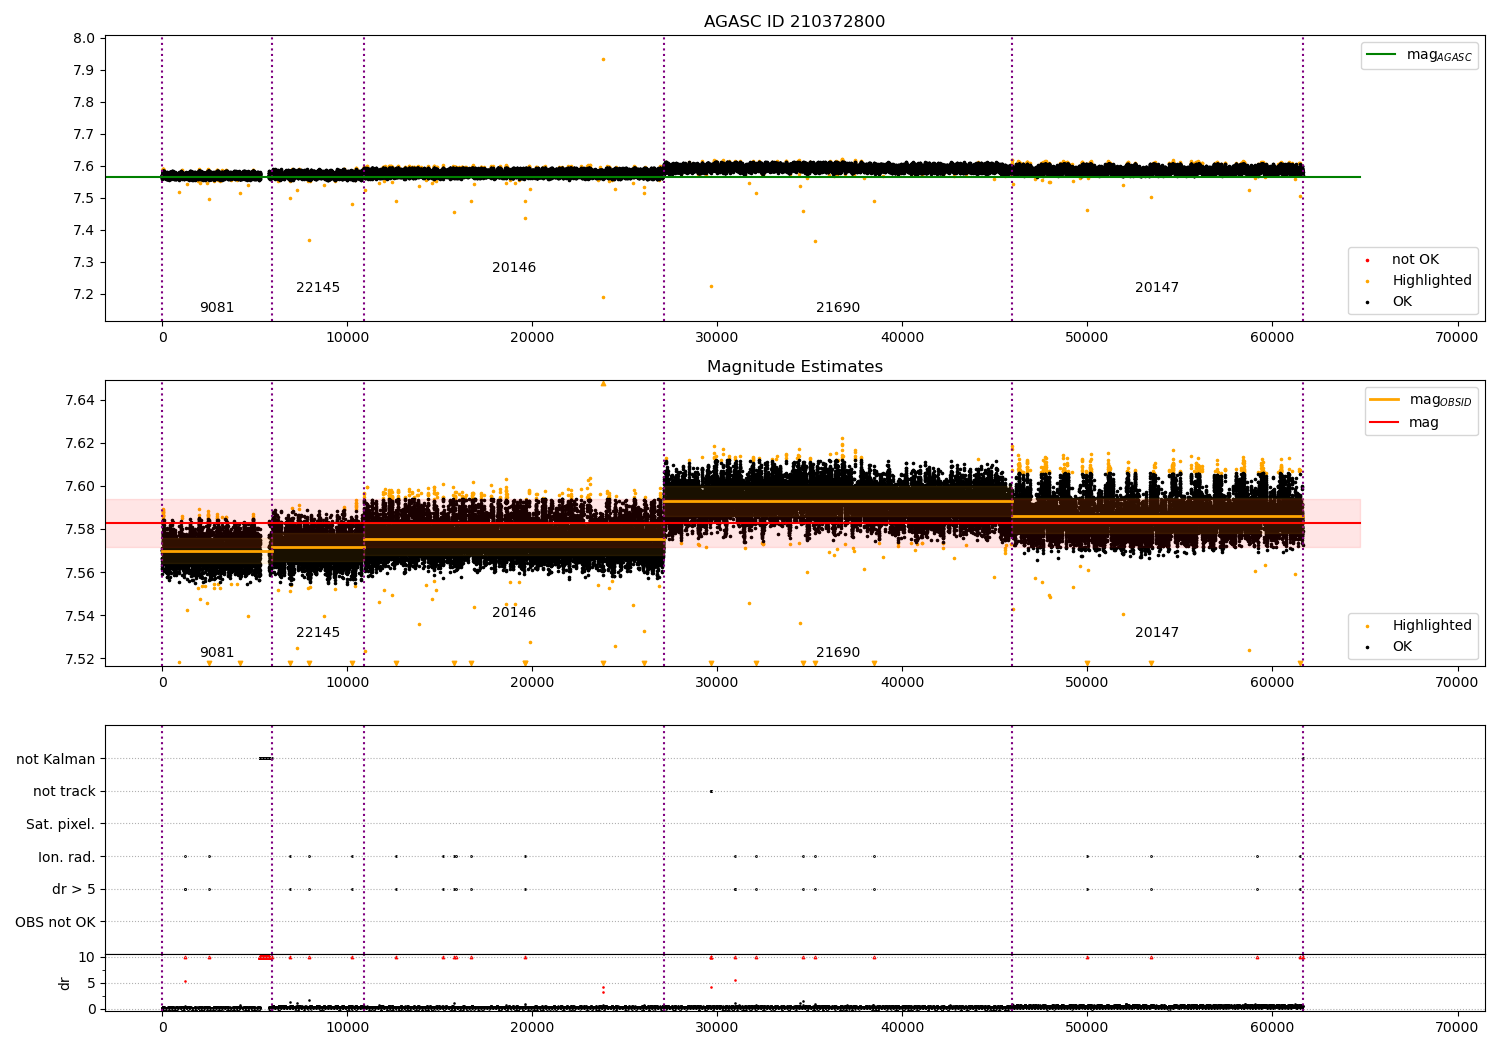The image size is (1500, 1050).
Task: Click obsid label 22145 in Magnitude Estimates plot
Action: pyautogui.click(x=318, y=633)
